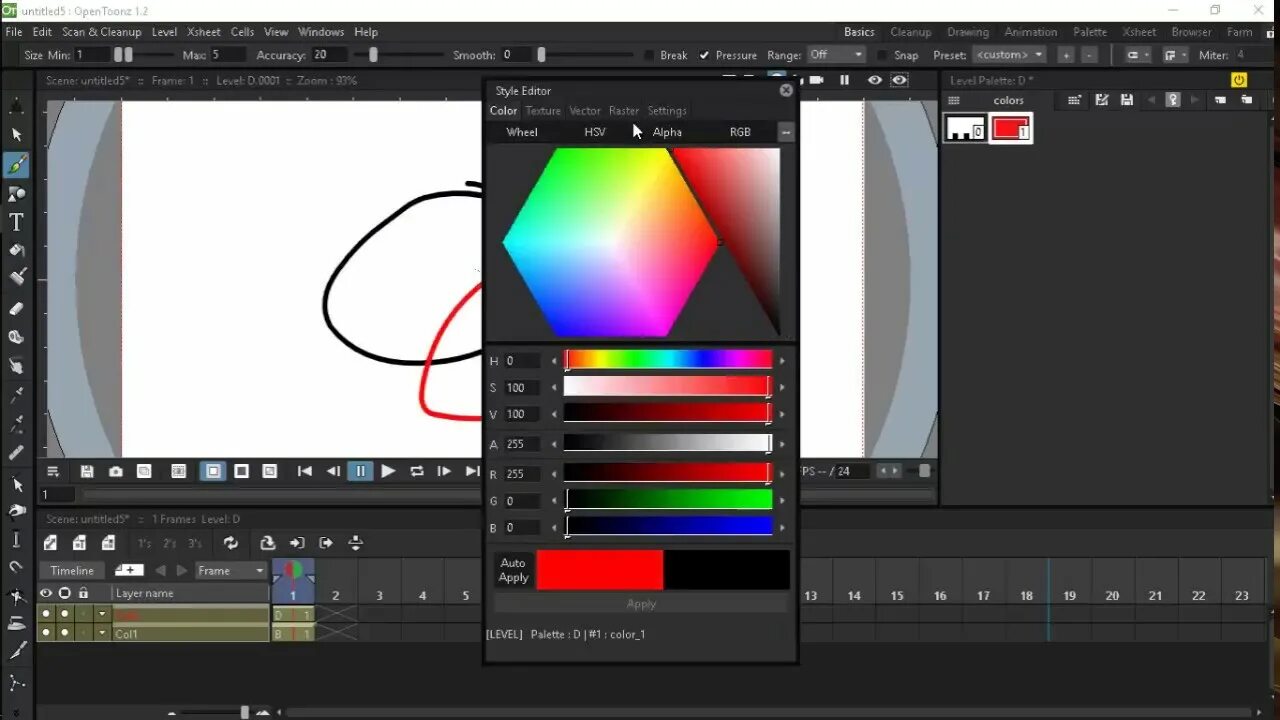Viewport: 1280px width, 720px height.
Task: Select the Animate tool at the toolbar top
Action: (x=16, y=104)
